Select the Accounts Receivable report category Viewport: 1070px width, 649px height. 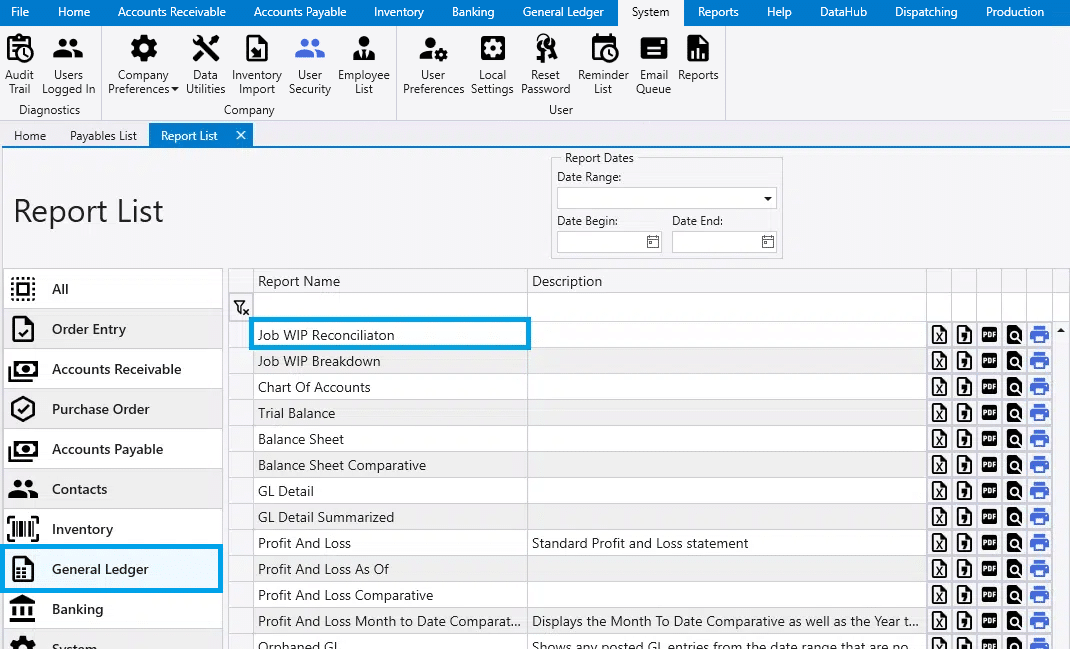tap(113, 369)
